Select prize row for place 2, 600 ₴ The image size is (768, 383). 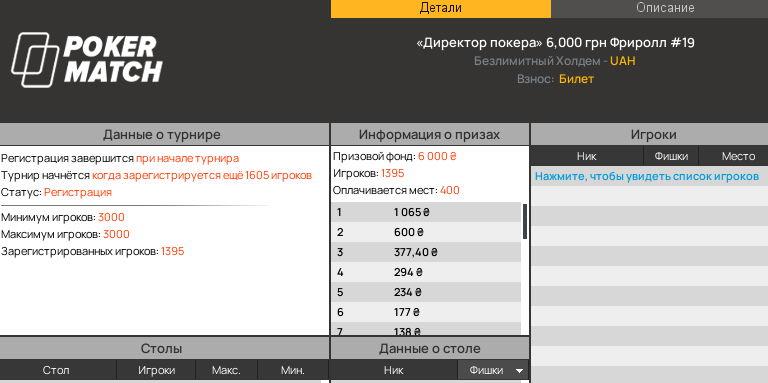point(426,233)
